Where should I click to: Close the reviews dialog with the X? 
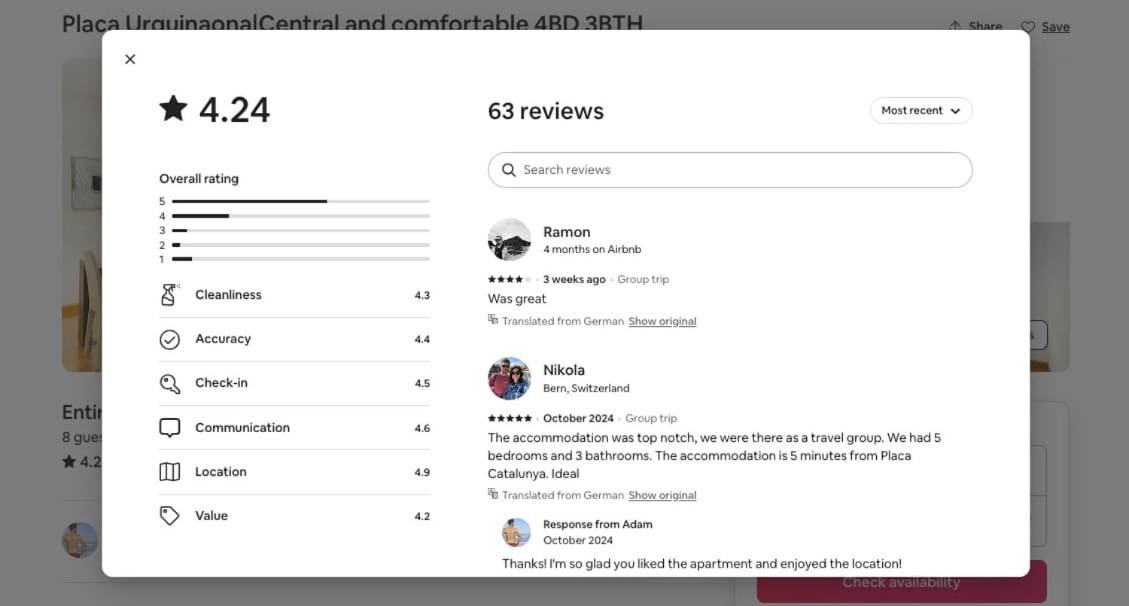(130, 59)
